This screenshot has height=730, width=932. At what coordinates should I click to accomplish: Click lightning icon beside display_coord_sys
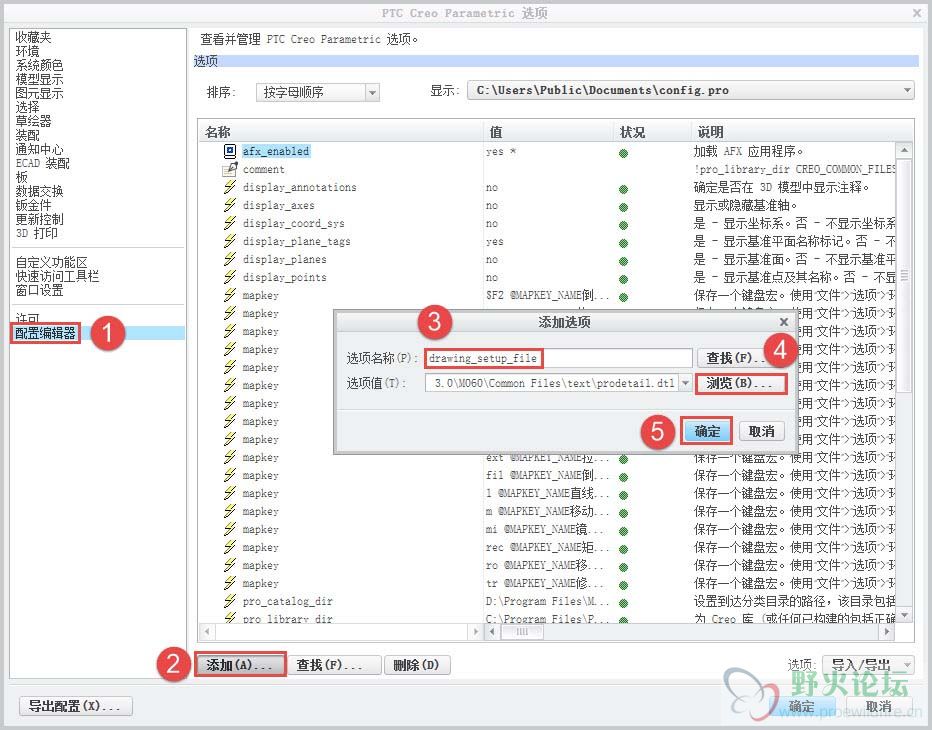[230, 223]
